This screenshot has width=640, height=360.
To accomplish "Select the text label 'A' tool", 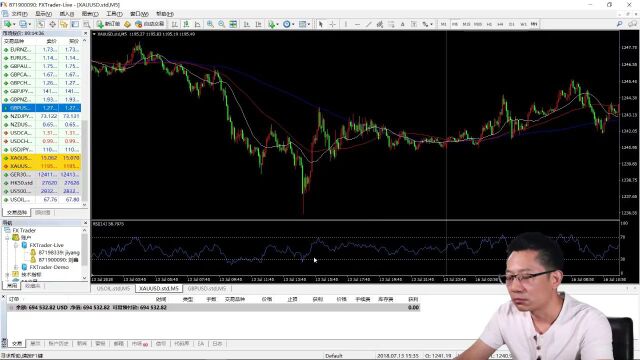I will click(402, 24).
